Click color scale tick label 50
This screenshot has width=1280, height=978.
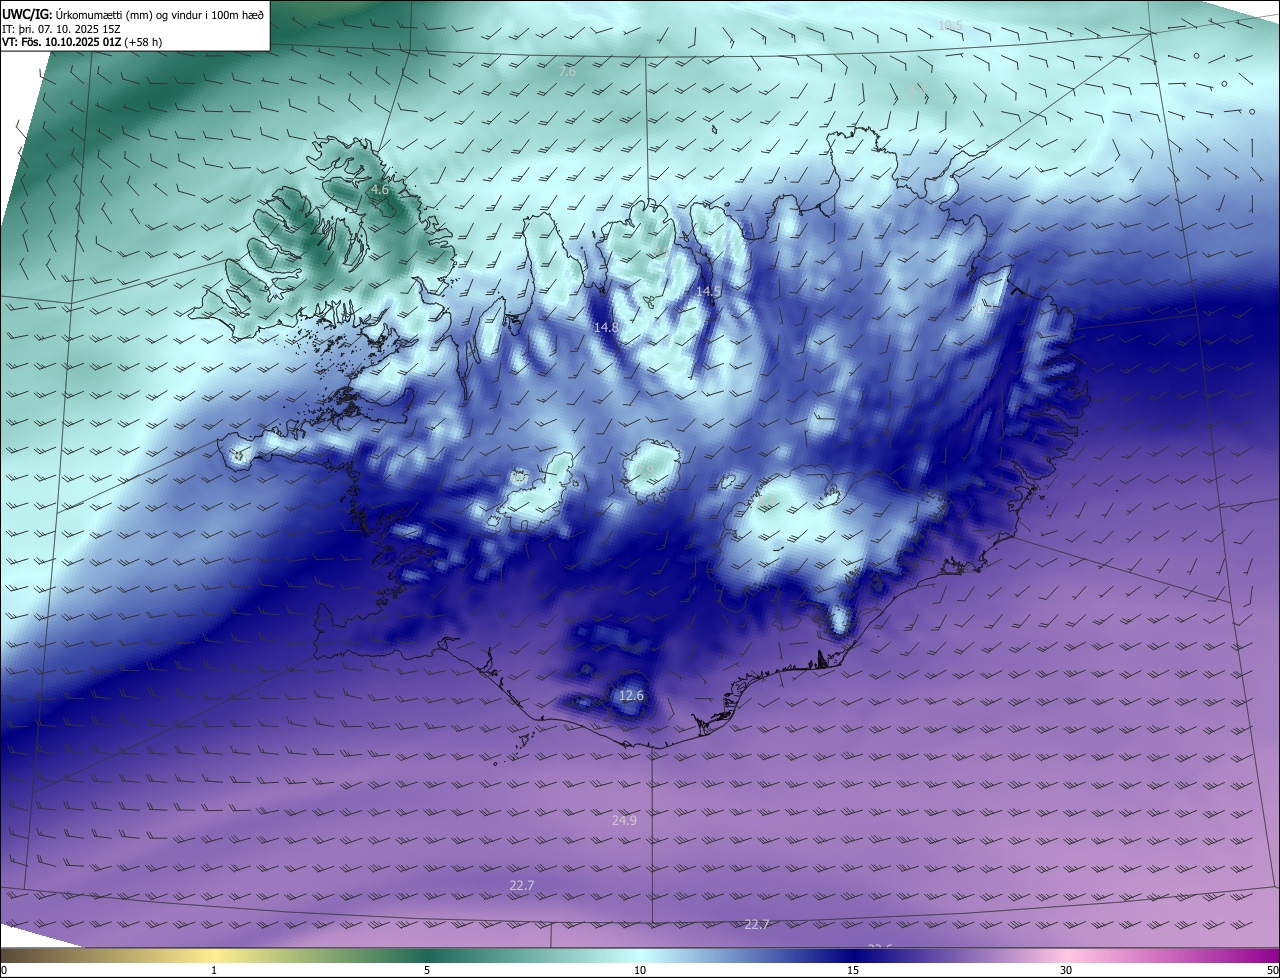1272,970
